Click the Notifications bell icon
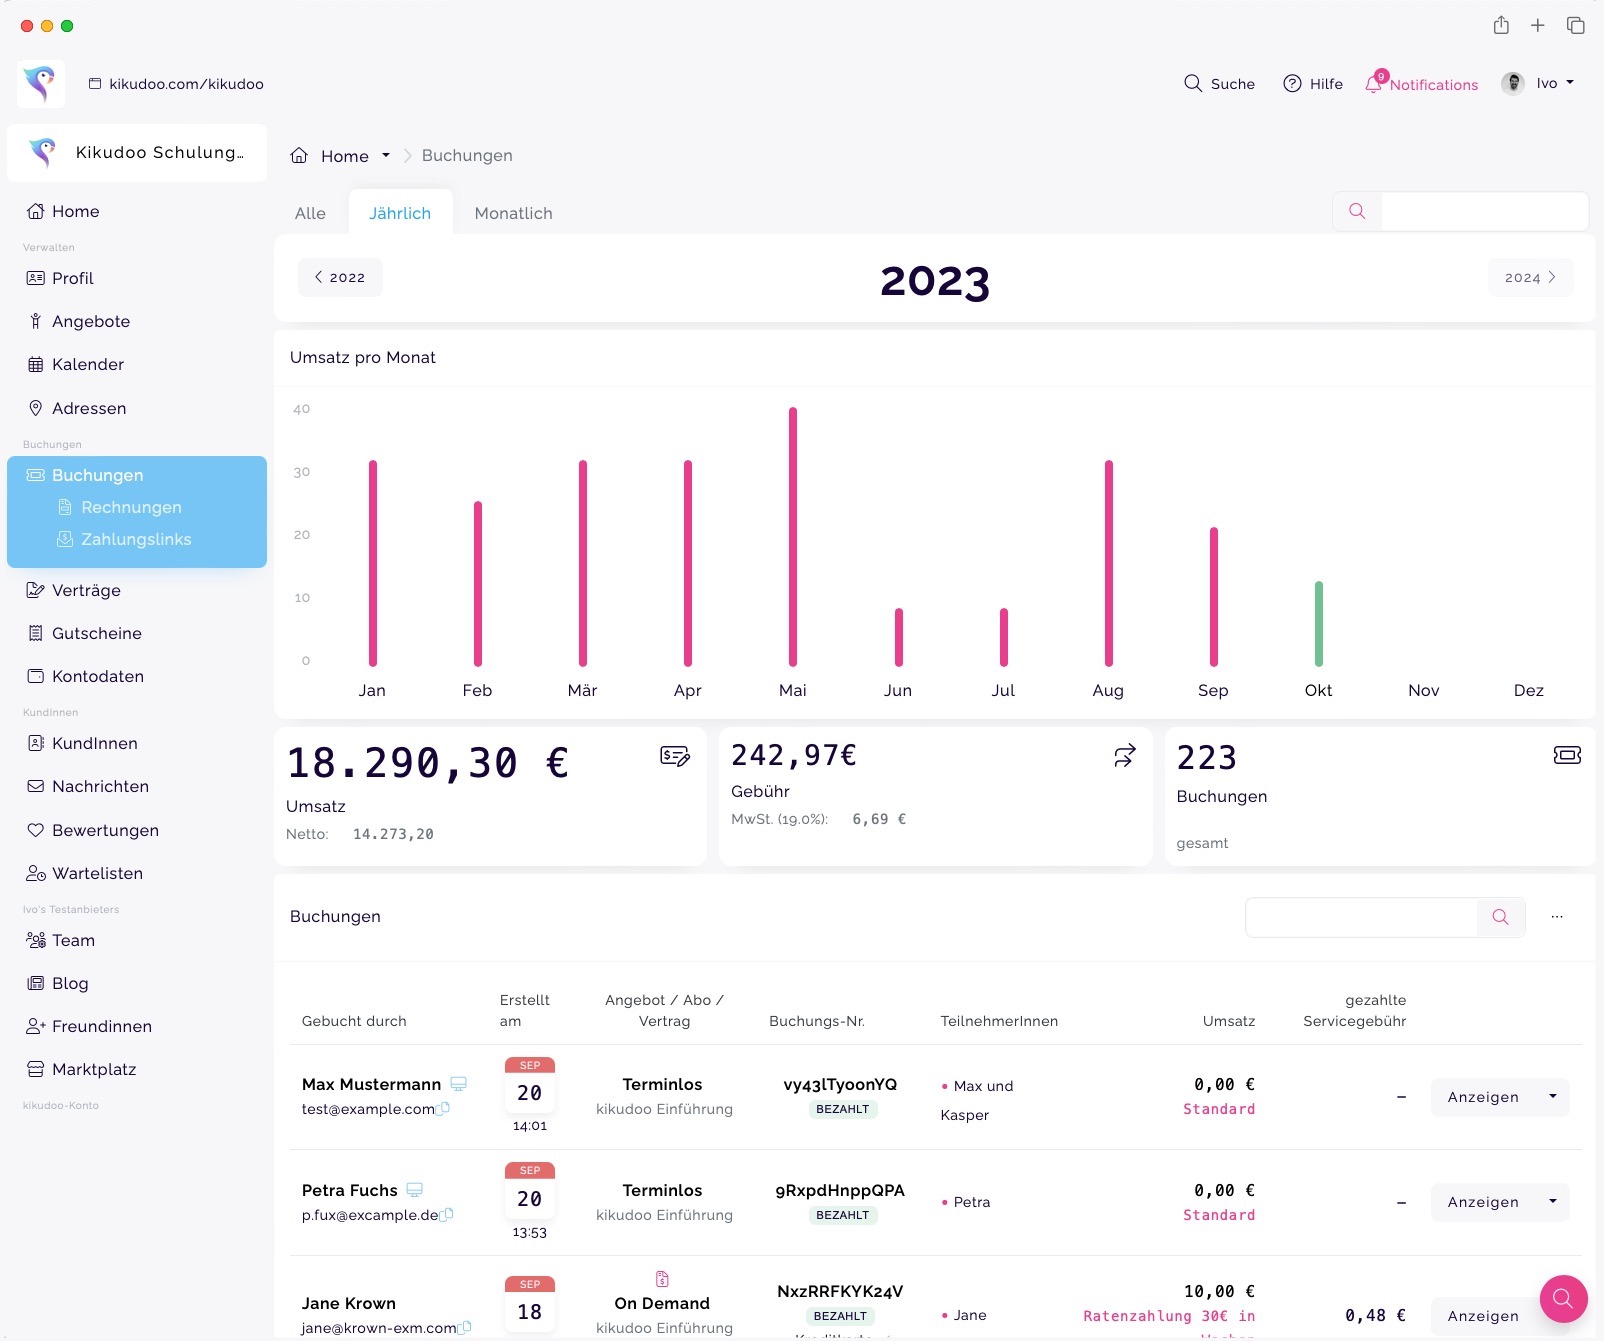Viewport: 1604px width, 1341px height. click(1374, 84)
